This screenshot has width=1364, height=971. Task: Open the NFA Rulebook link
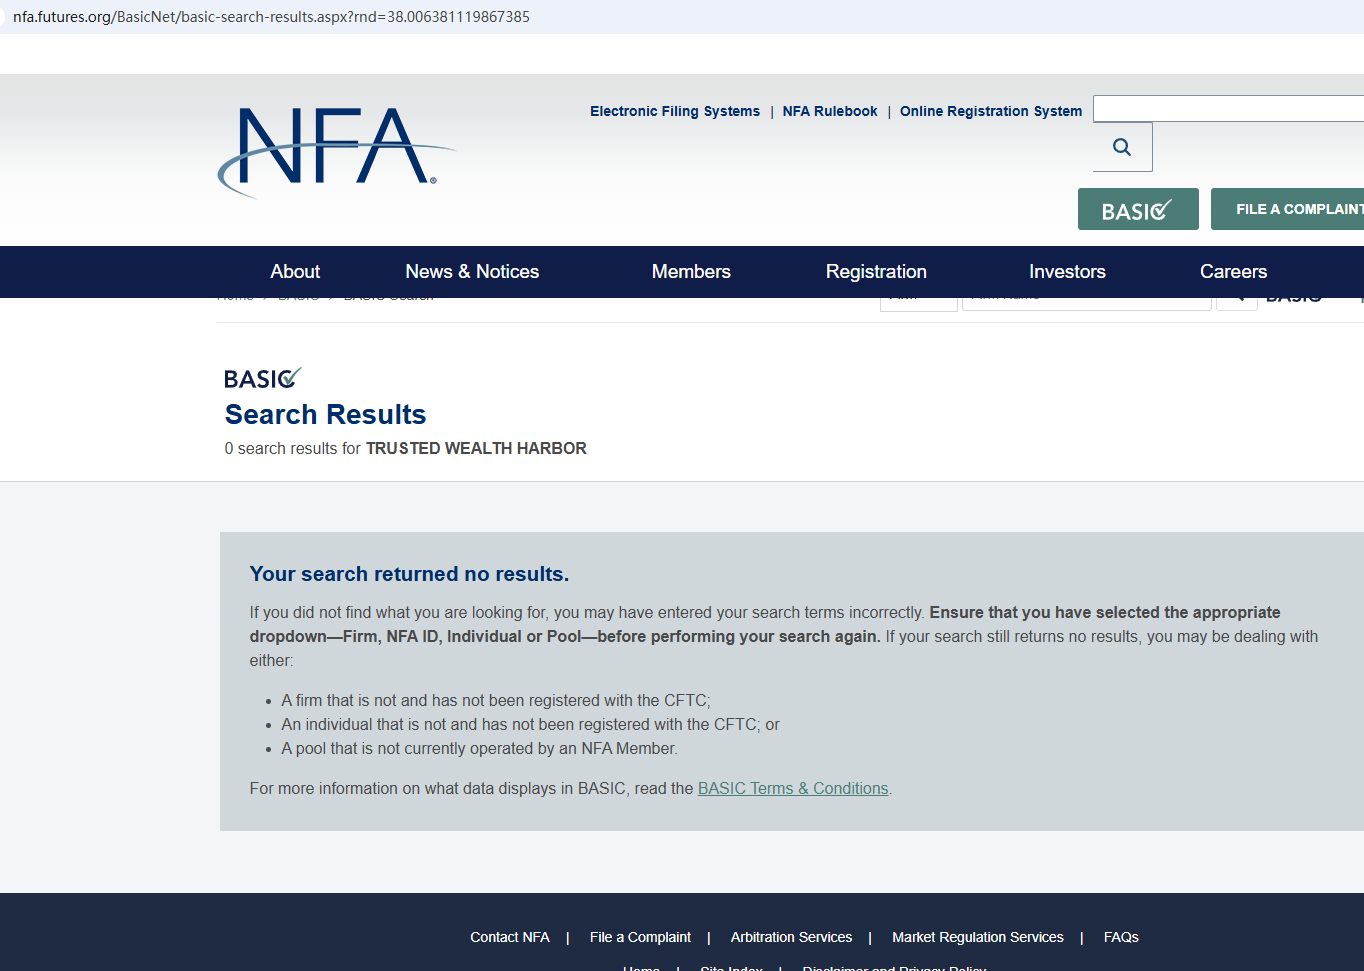point(830,111)
